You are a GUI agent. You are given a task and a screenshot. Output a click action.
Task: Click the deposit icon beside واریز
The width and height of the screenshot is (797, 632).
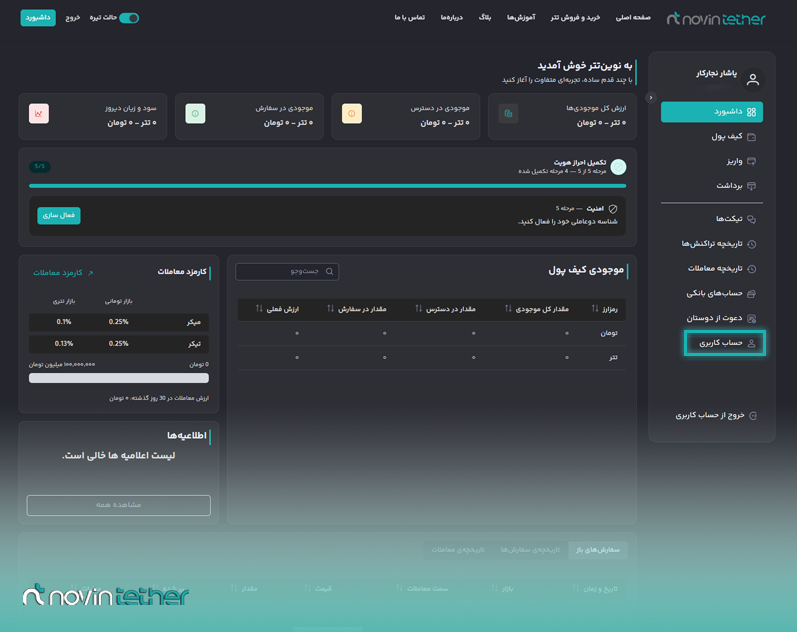click(x=752, y=161)
